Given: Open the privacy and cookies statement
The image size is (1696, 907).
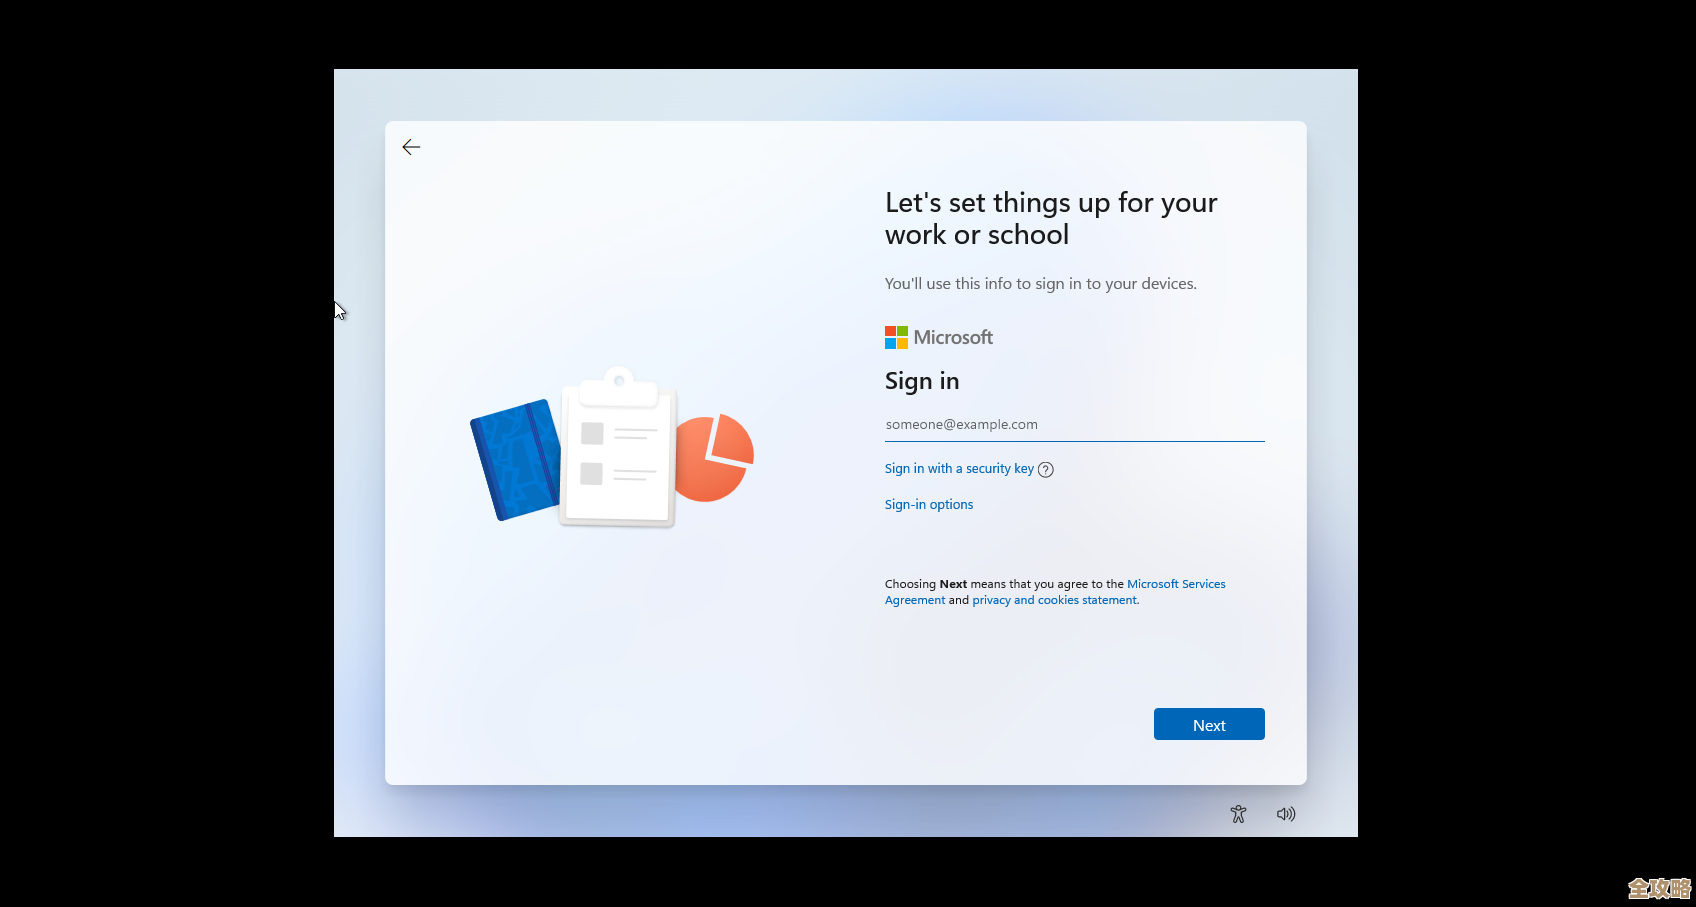Looking at the screenshot, I should click(1054, 599).
